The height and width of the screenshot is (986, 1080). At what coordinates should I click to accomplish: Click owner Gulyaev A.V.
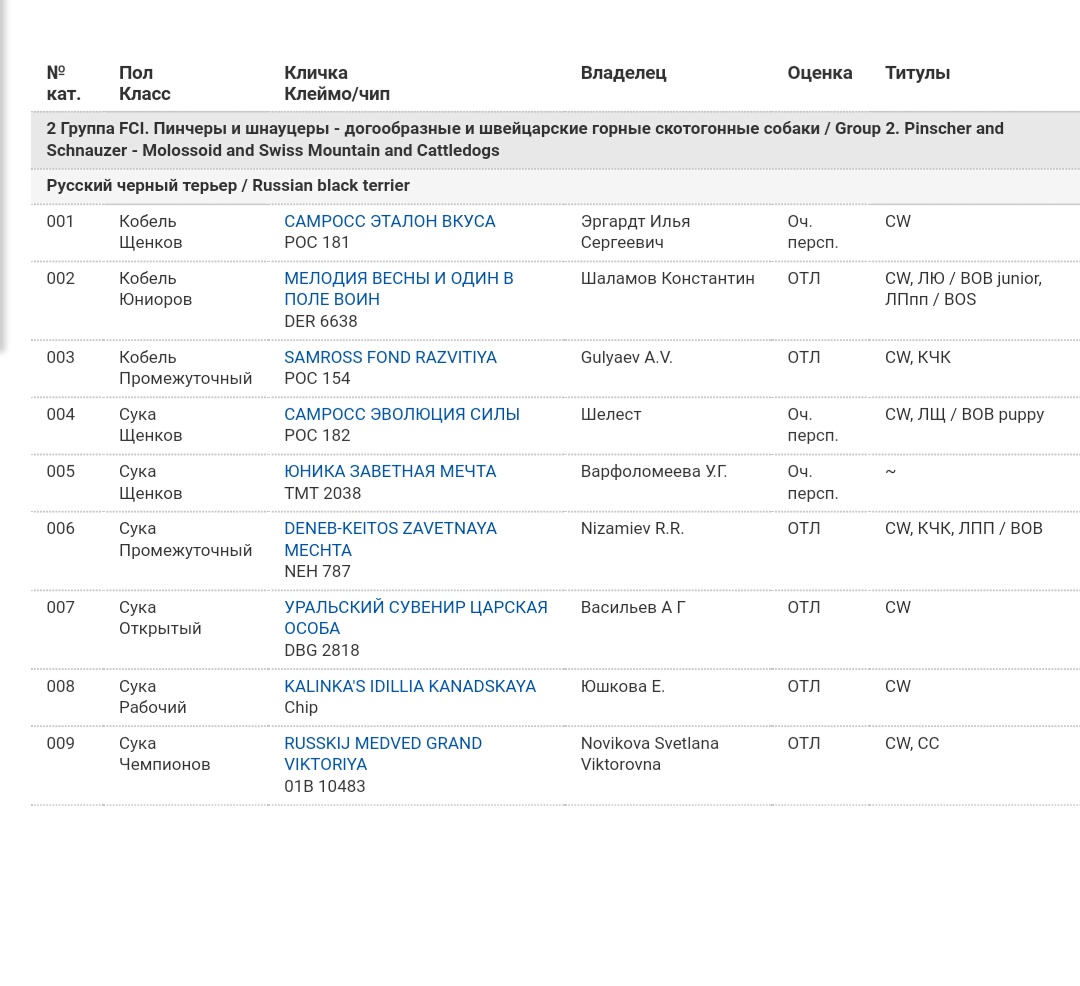(626, 357)
